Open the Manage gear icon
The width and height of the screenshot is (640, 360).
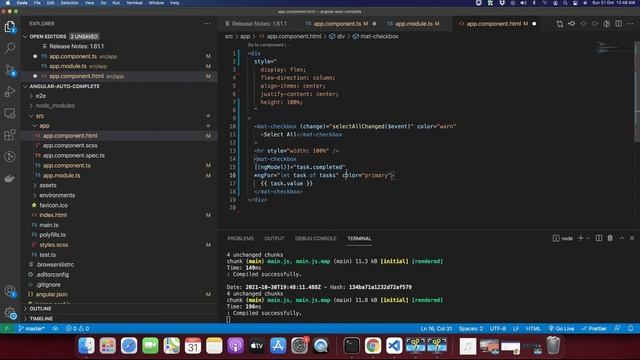click(10, 313)
